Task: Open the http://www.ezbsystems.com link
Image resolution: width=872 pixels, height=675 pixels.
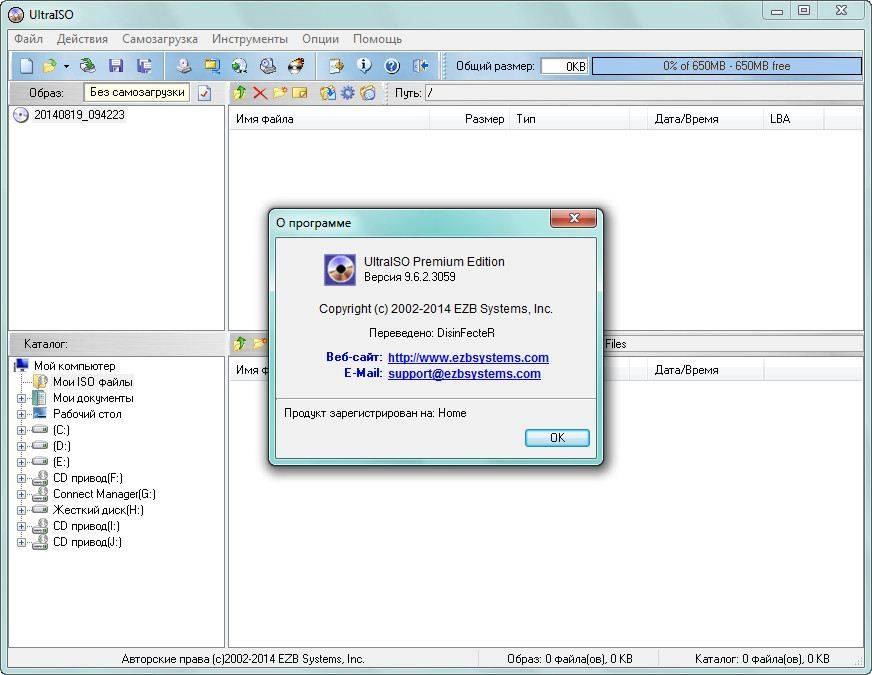Action: (468, 358)
